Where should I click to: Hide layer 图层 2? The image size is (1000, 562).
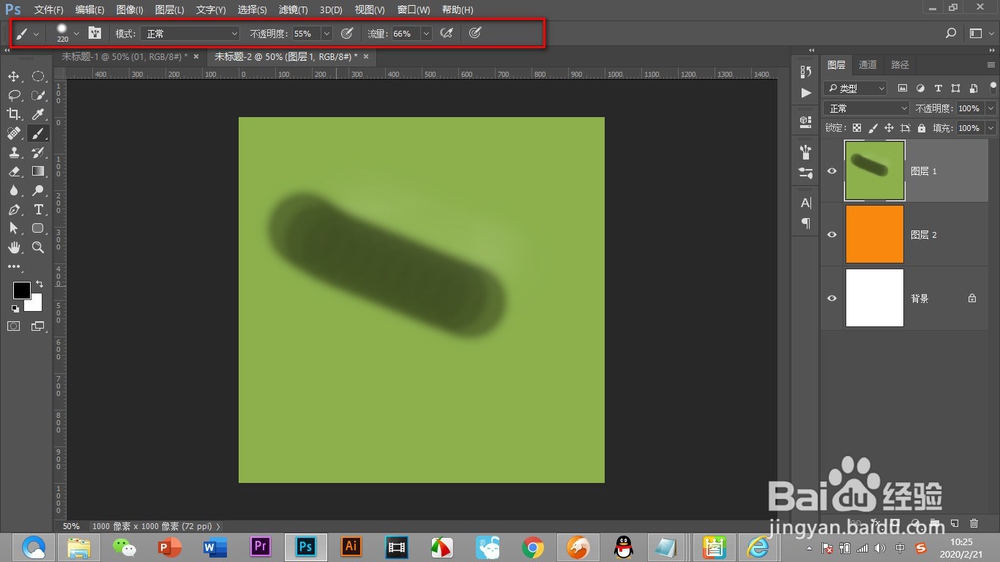[x=832, y=235]
